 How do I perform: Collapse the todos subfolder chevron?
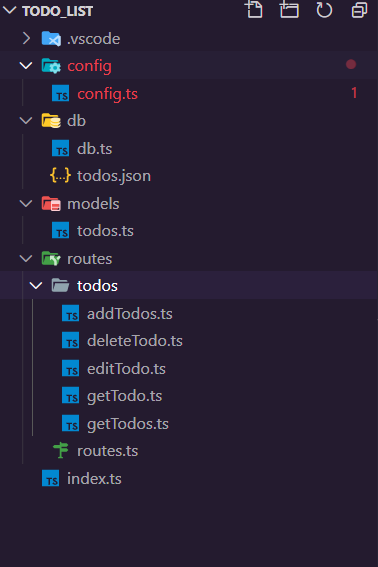(x=36, y=286)
